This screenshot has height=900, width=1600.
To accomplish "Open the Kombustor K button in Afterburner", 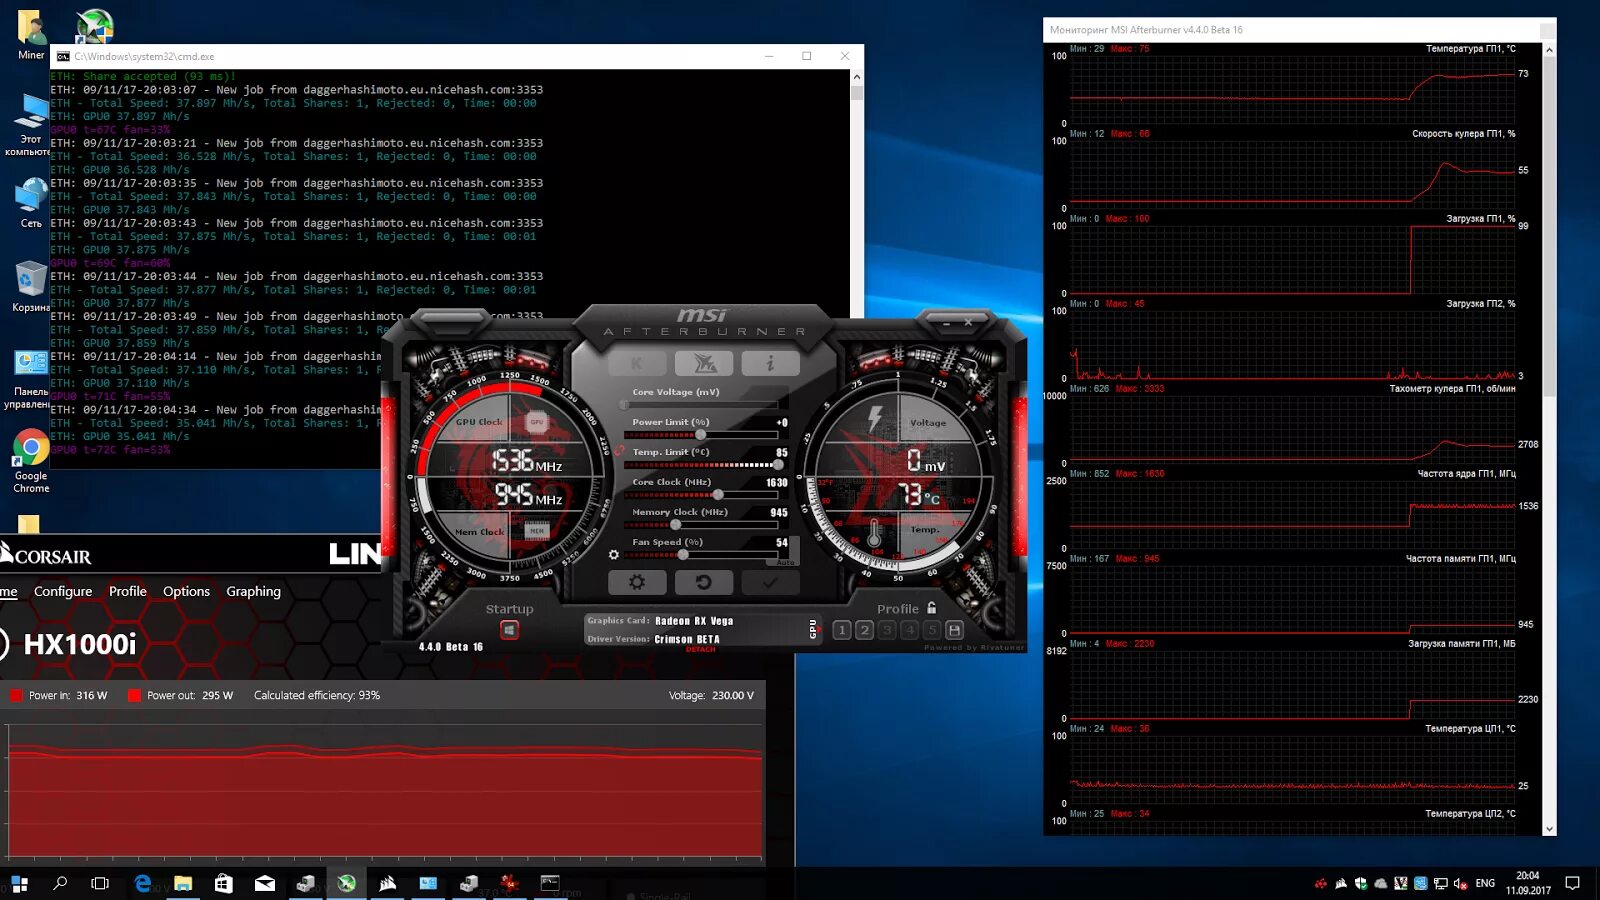I will tap(637, 363).
